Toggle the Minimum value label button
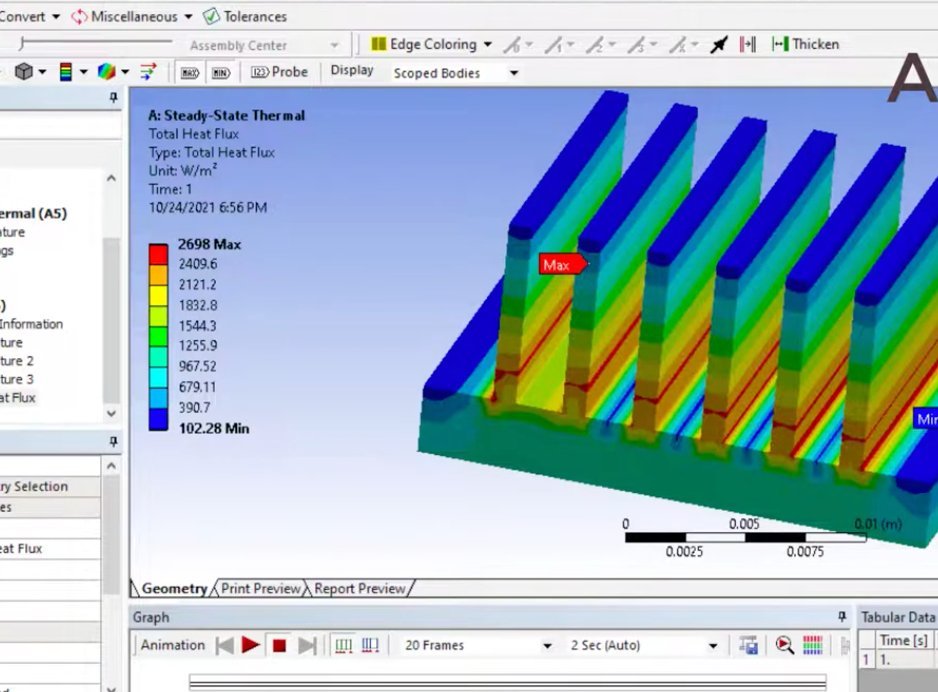The image size is (938, 692). coord(221,72)
